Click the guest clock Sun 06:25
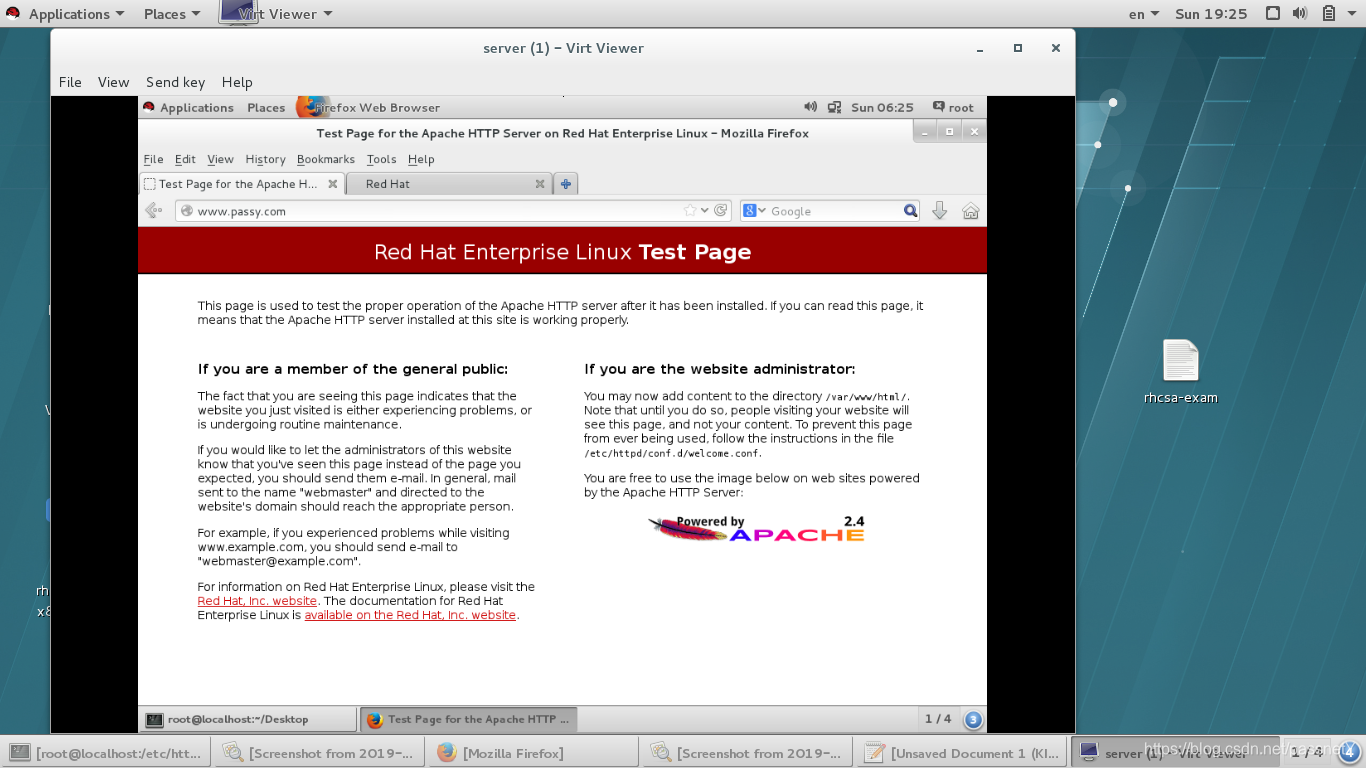Viewport: 1366px width, 768px height. [882, 107]
